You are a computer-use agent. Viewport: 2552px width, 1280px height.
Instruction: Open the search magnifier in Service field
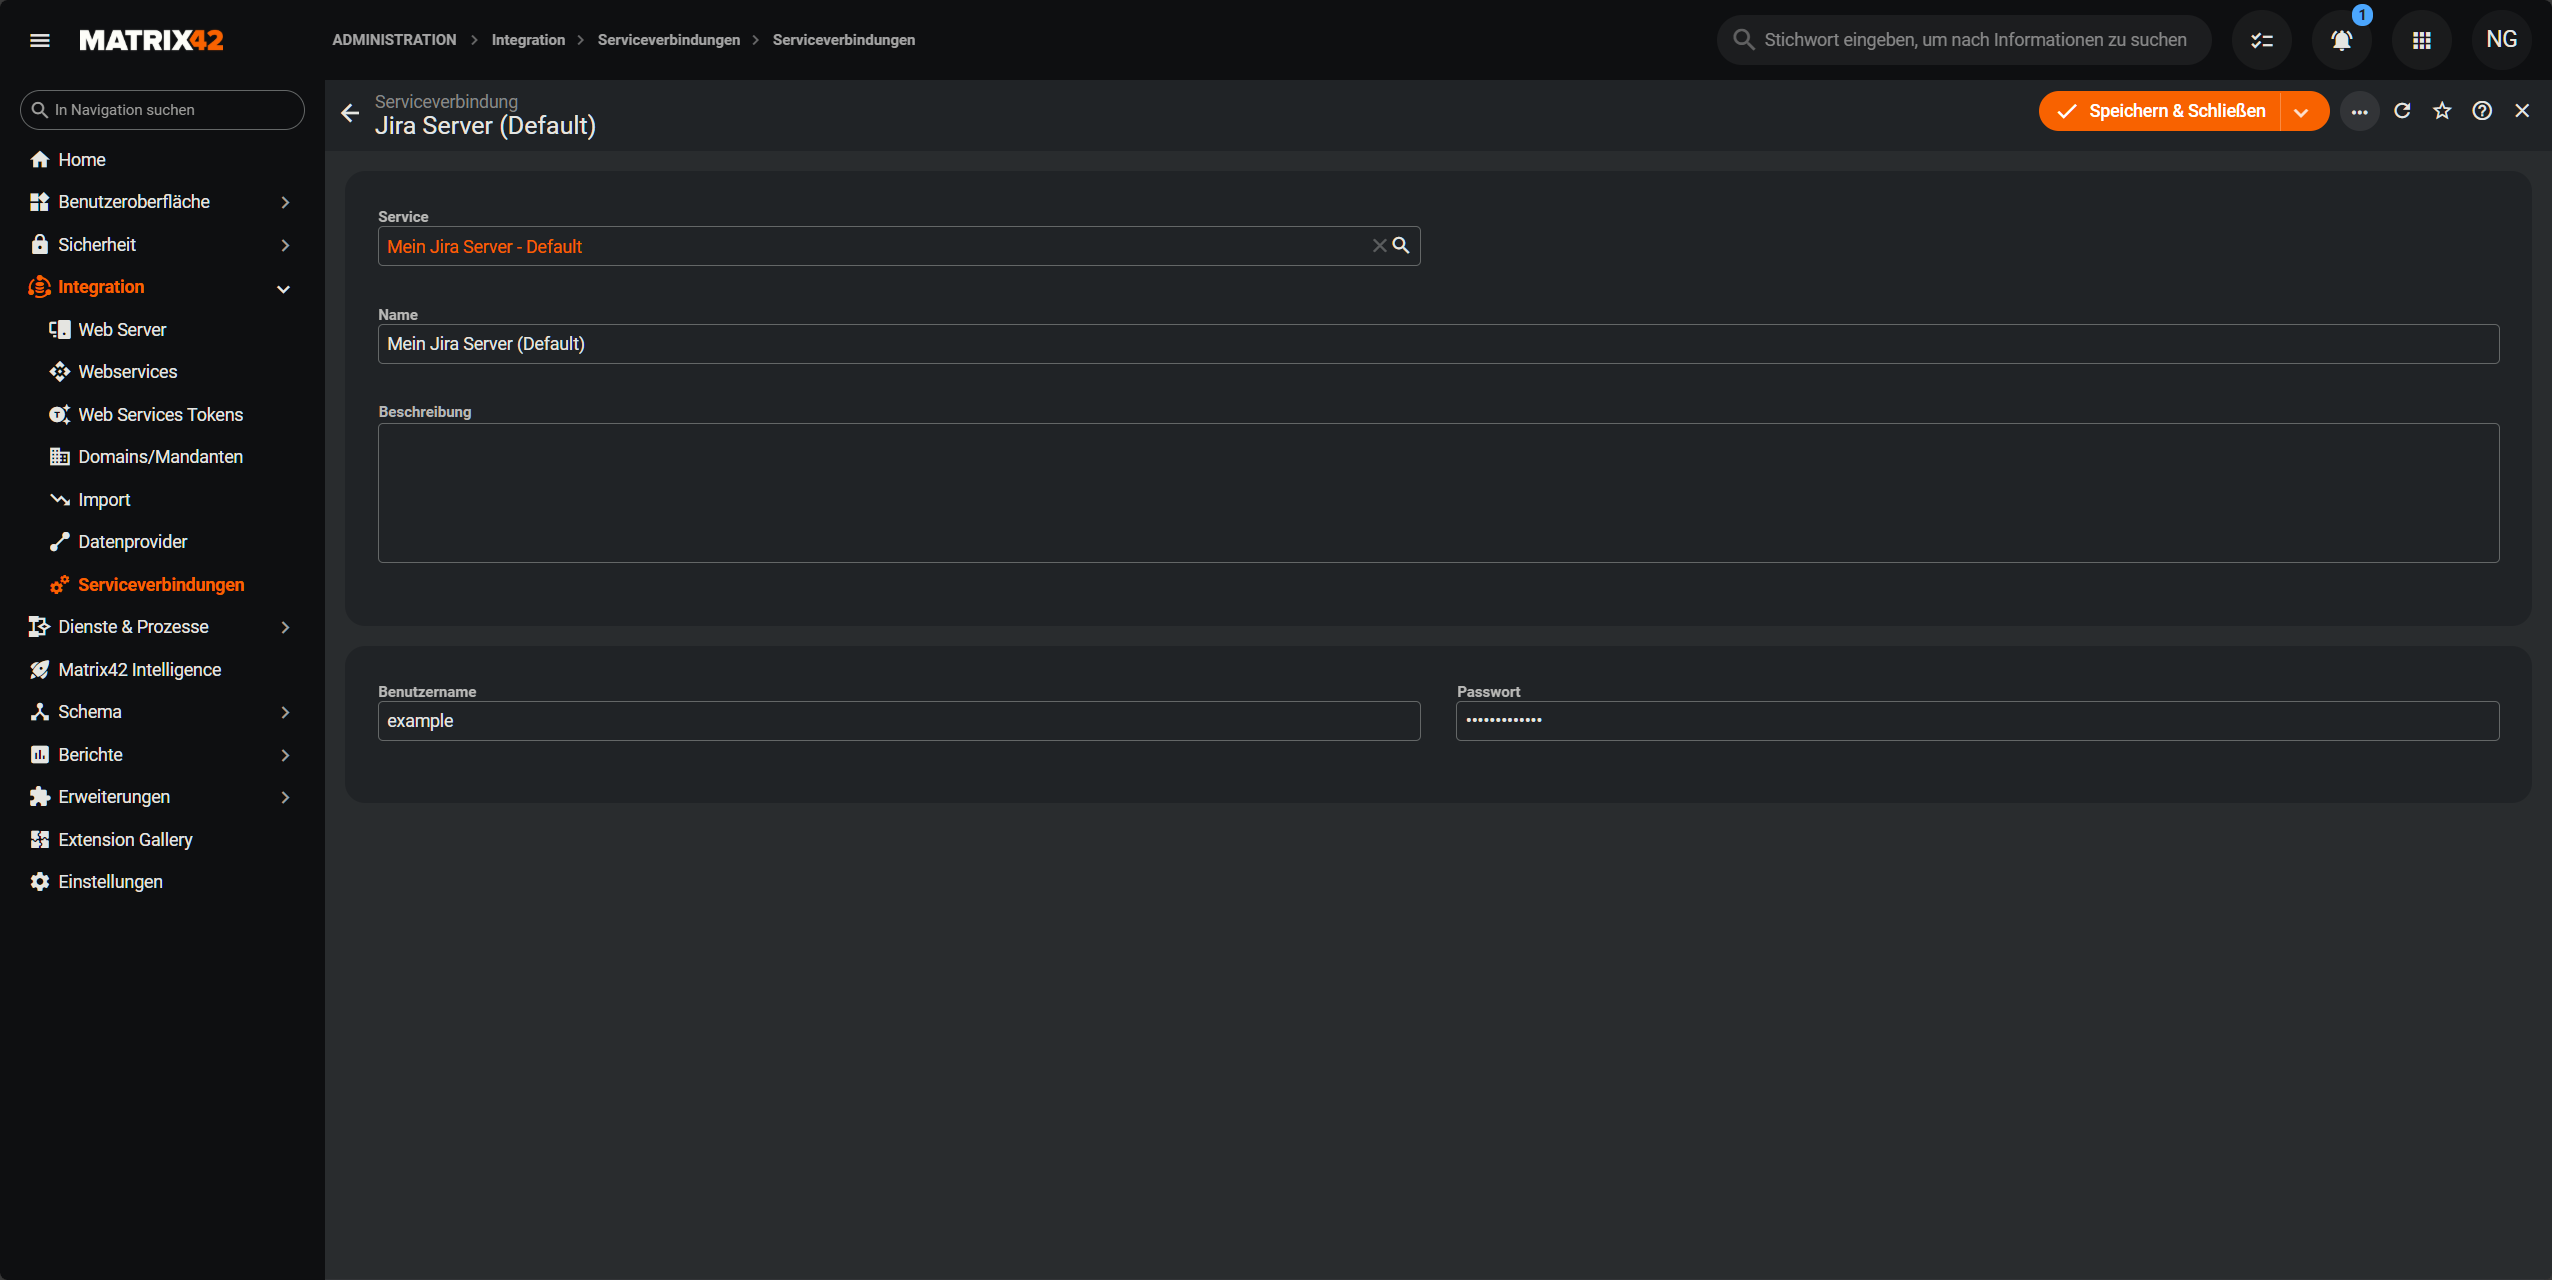click(x=1401, y=245)
